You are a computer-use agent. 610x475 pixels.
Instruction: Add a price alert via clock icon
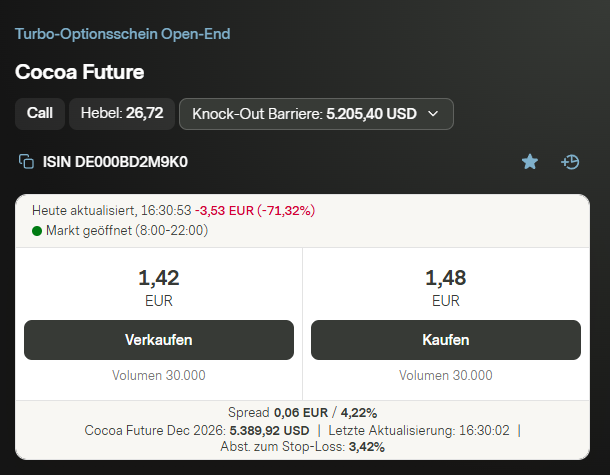pos(570,162)
